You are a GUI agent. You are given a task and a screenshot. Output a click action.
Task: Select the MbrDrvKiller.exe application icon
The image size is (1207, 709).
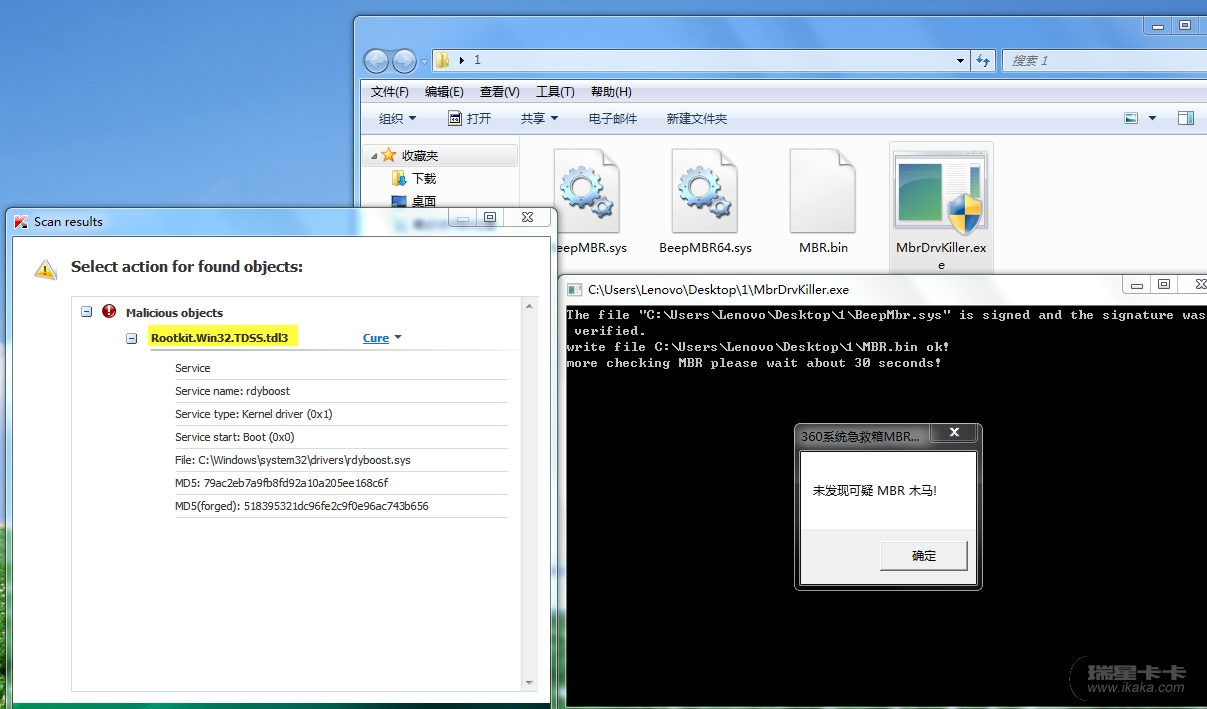click(x=940, y=193)
